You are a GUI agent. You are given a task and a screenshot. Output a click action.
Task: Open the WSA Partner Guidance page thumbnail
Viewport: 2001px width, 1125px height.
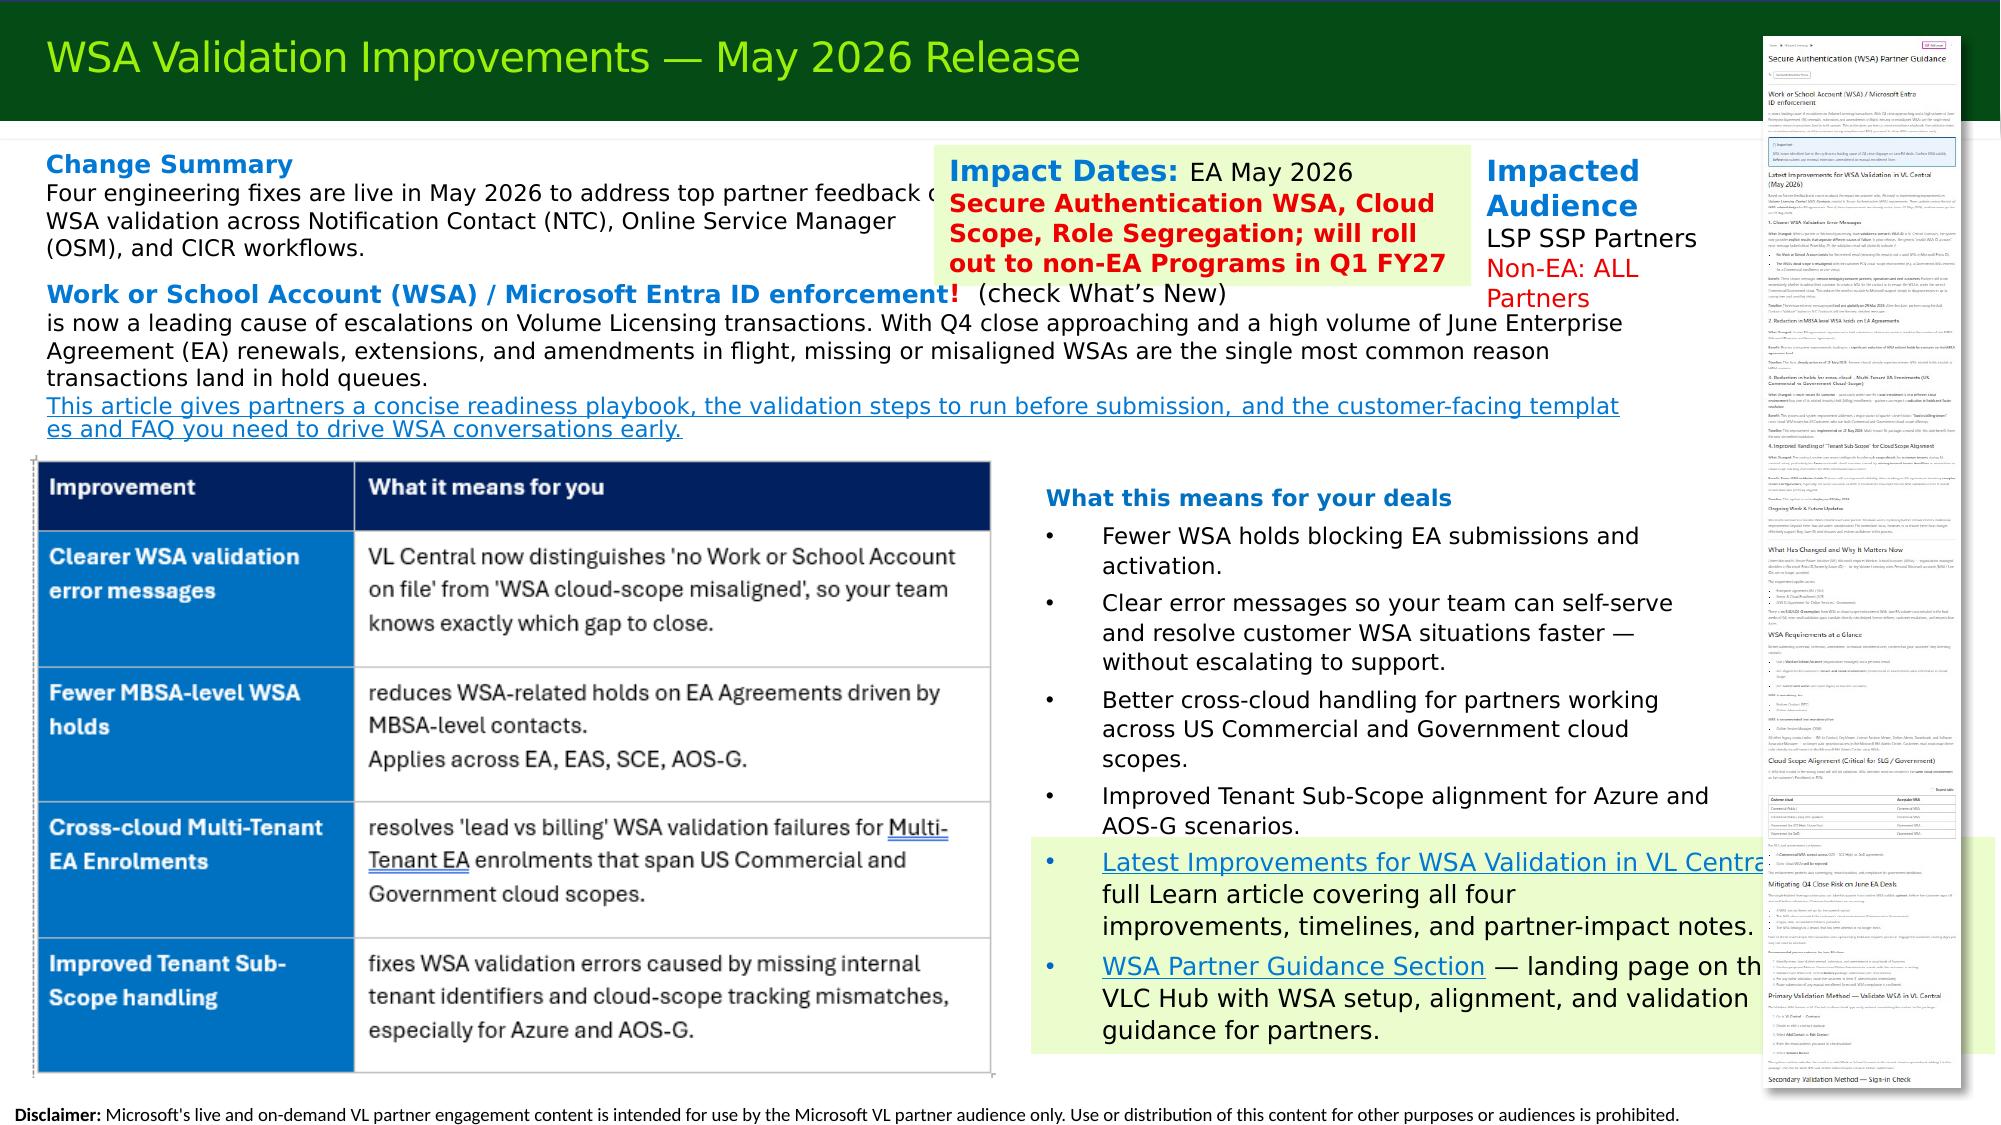[1861, 562]
